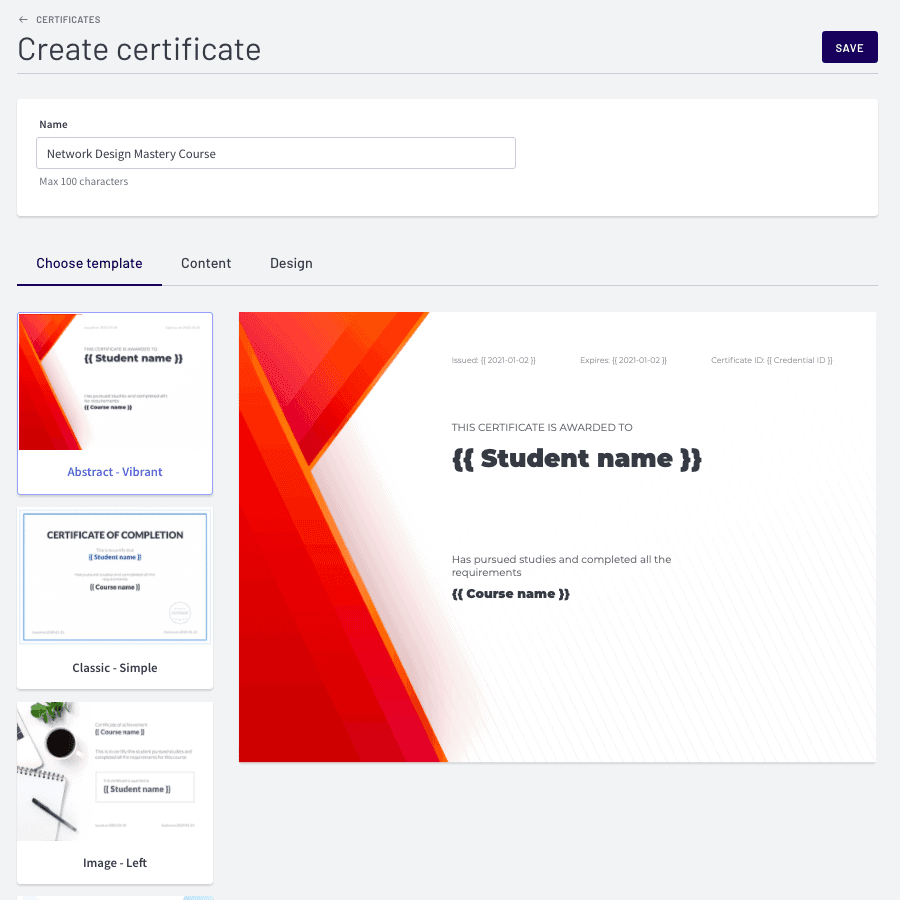Choose the Classic - Simple template thumbnail
This screenshot has height=900, width=900.
(115, 576)
